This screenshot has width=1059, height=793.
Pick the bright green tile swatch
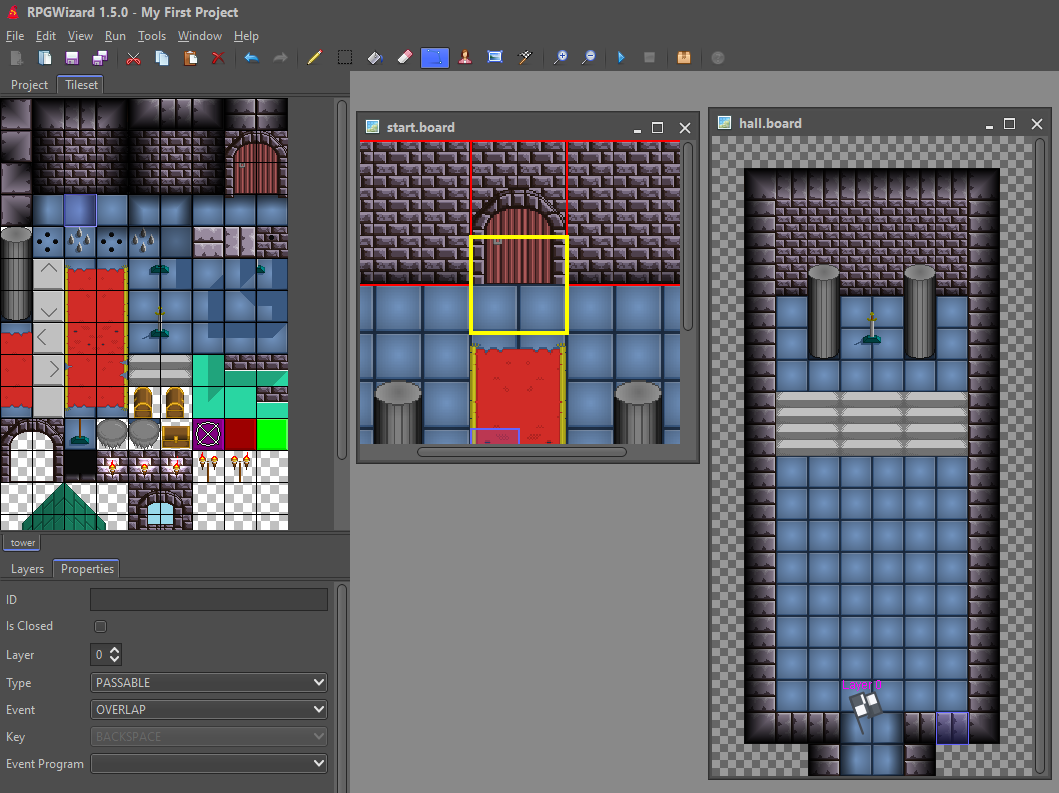272,434
